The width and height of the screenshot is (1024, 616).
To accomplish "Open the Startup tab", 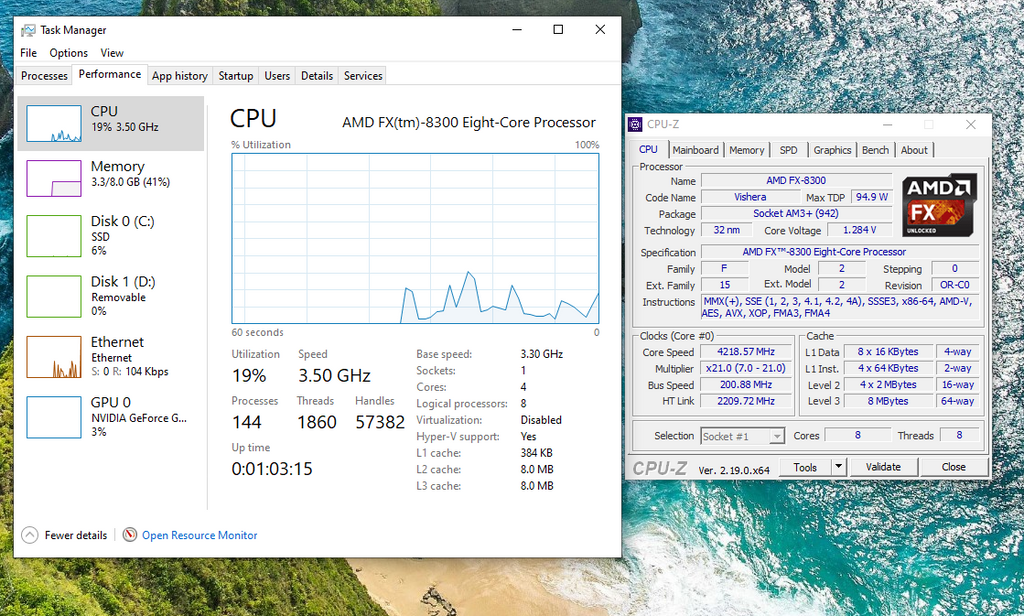I will pyautogui.click(x=236, y=76).
